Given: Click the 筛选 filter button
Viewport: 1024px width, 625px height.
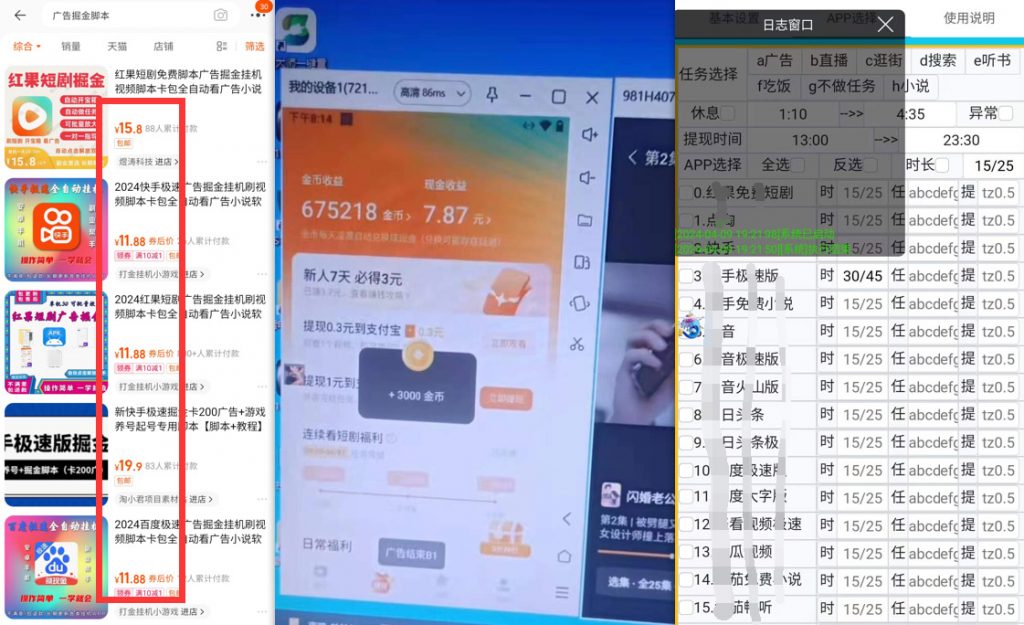Looking at the screenshot, I should pyautogui.click(x=255, y=46).
